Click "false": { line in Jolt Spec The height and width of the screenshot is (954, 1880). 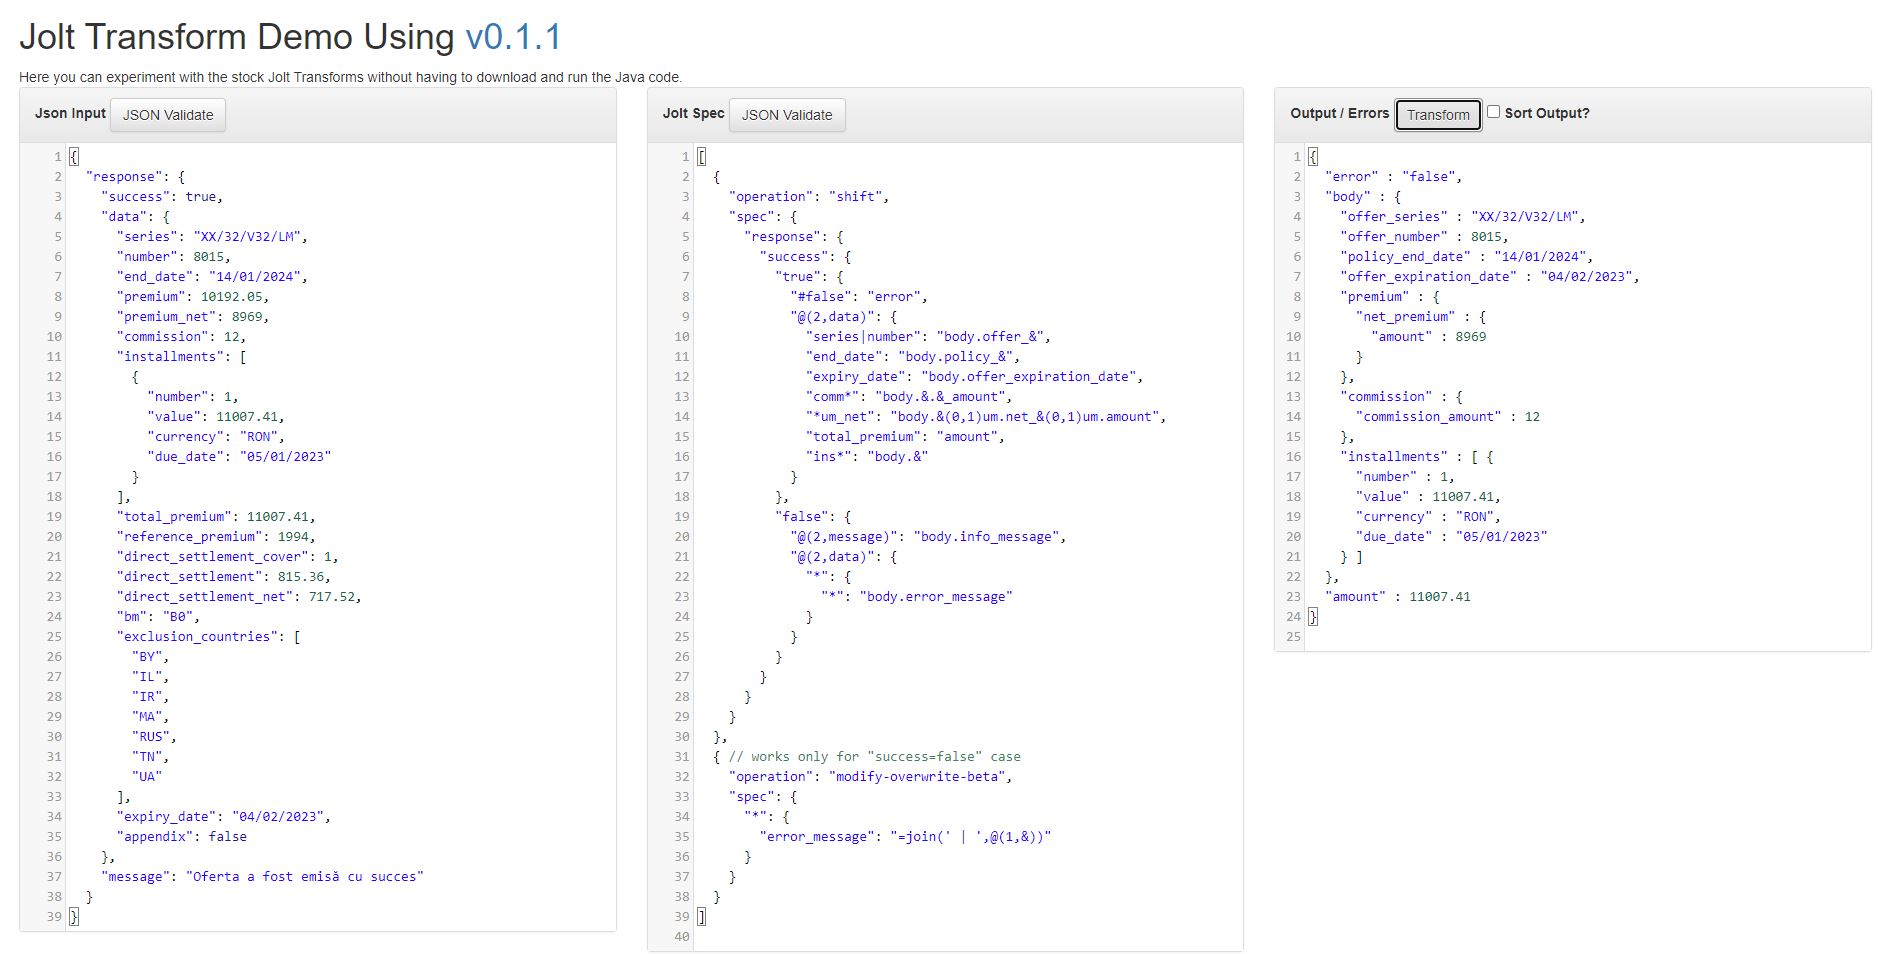(x=813, y=517)
